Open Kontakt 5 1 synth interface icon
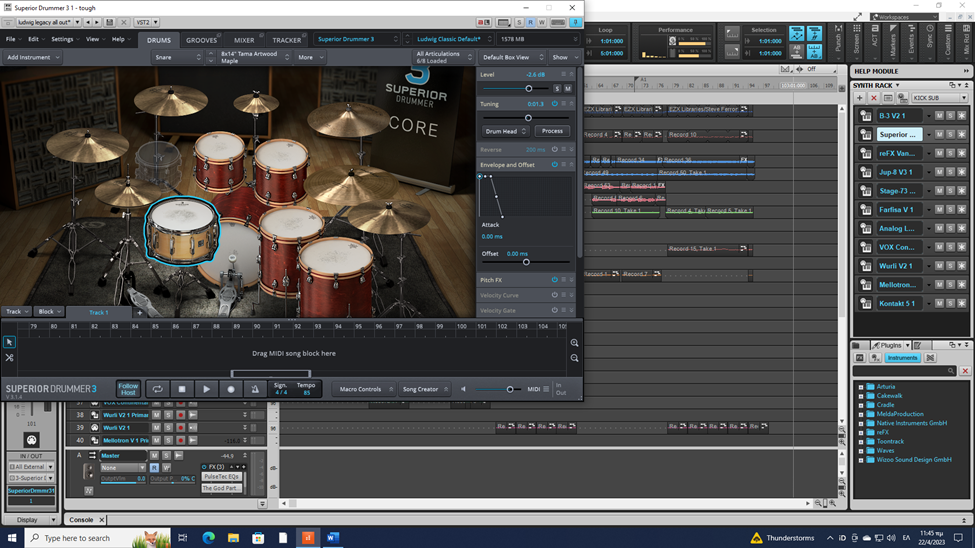 pyautogui.click(x=866, y=304)
